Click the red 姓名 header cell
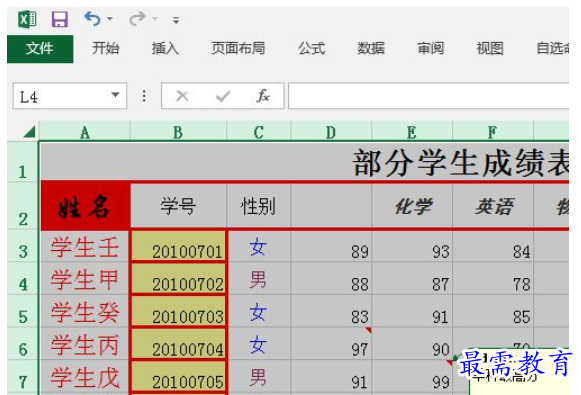This screenshot has width=581, height=395. (85, 206)
